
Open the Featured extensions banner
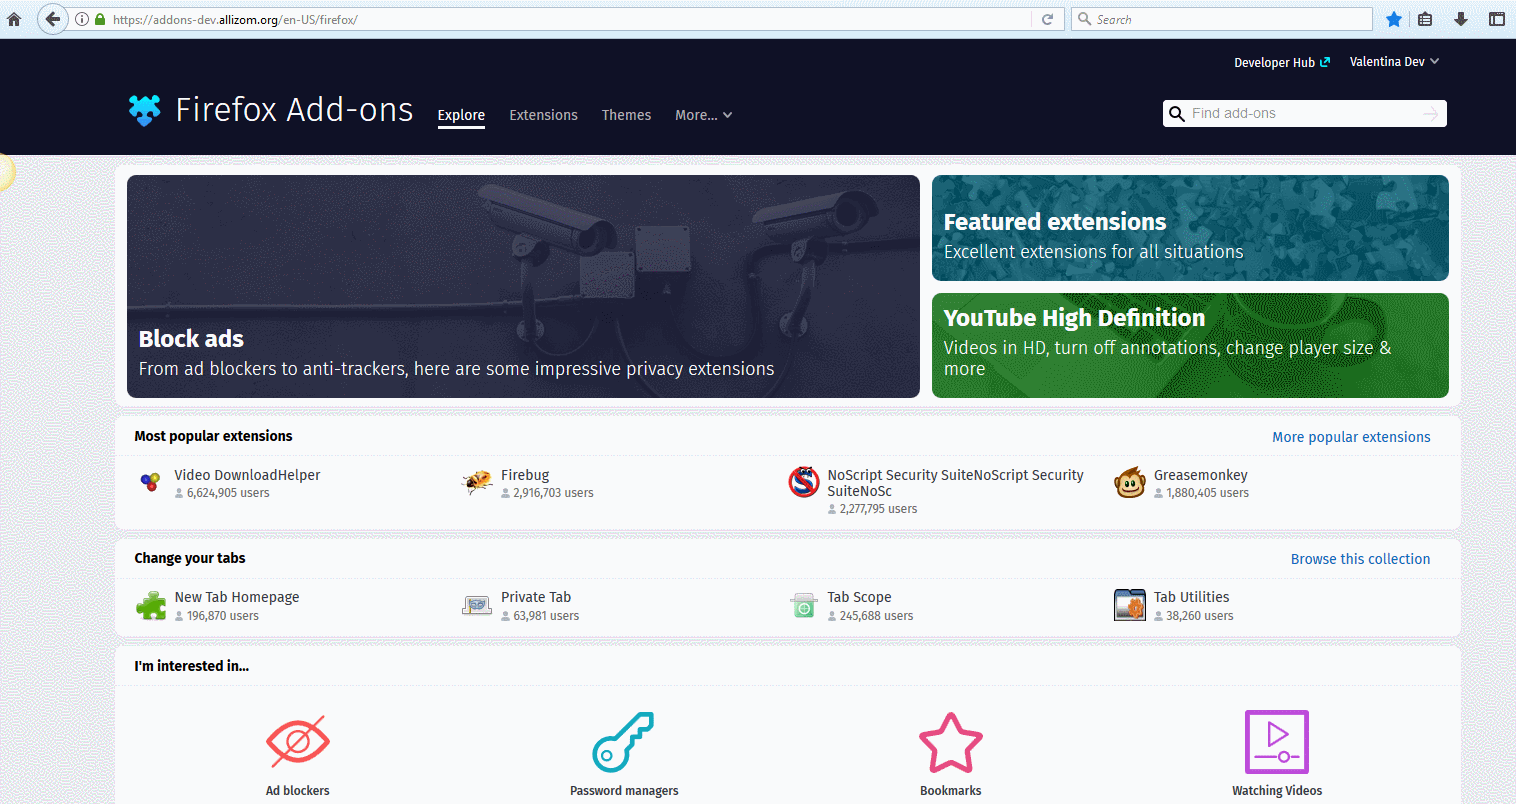coord(1190,228)
